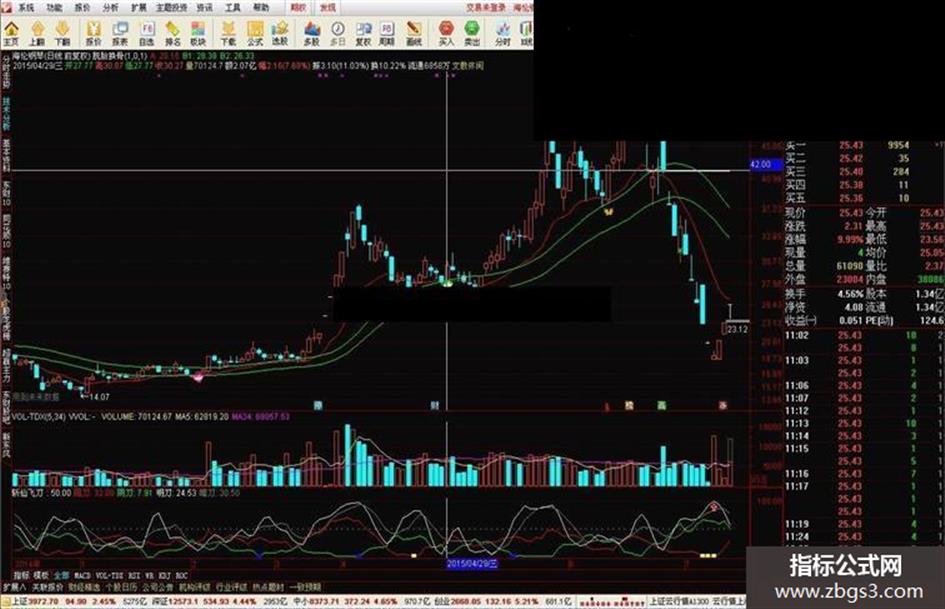Switch sub-chart to VOL-TDX indicator

pos(110,576)
